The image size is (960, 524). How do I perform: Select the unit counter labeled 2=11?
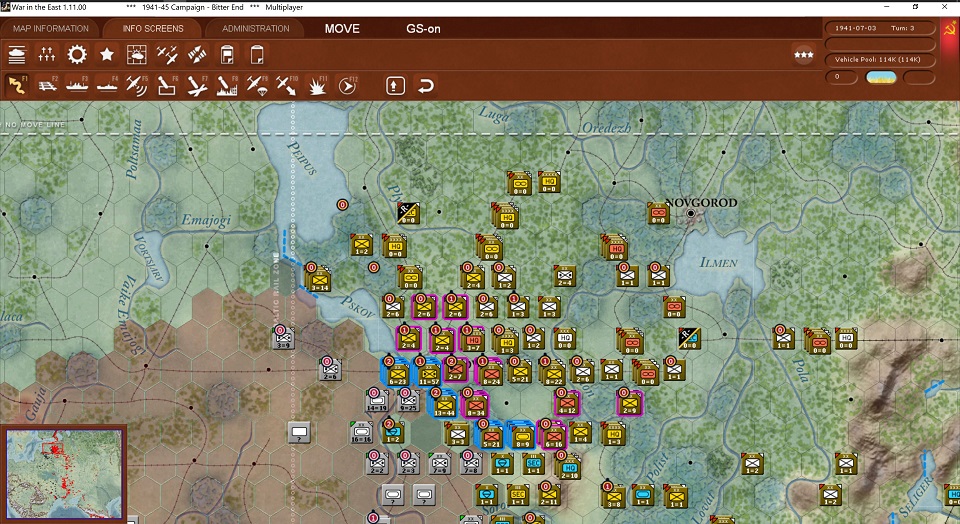pos(549,495)
